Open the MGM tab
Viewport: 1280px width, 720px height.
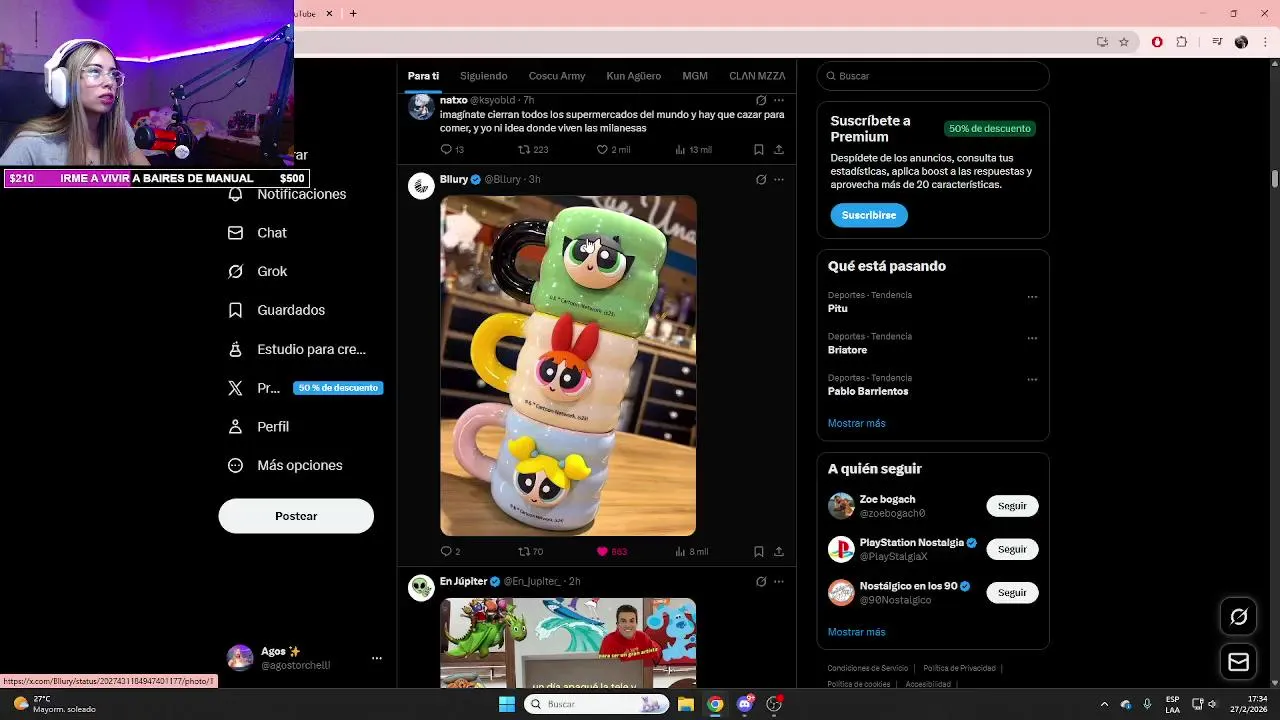click(695, 76)
